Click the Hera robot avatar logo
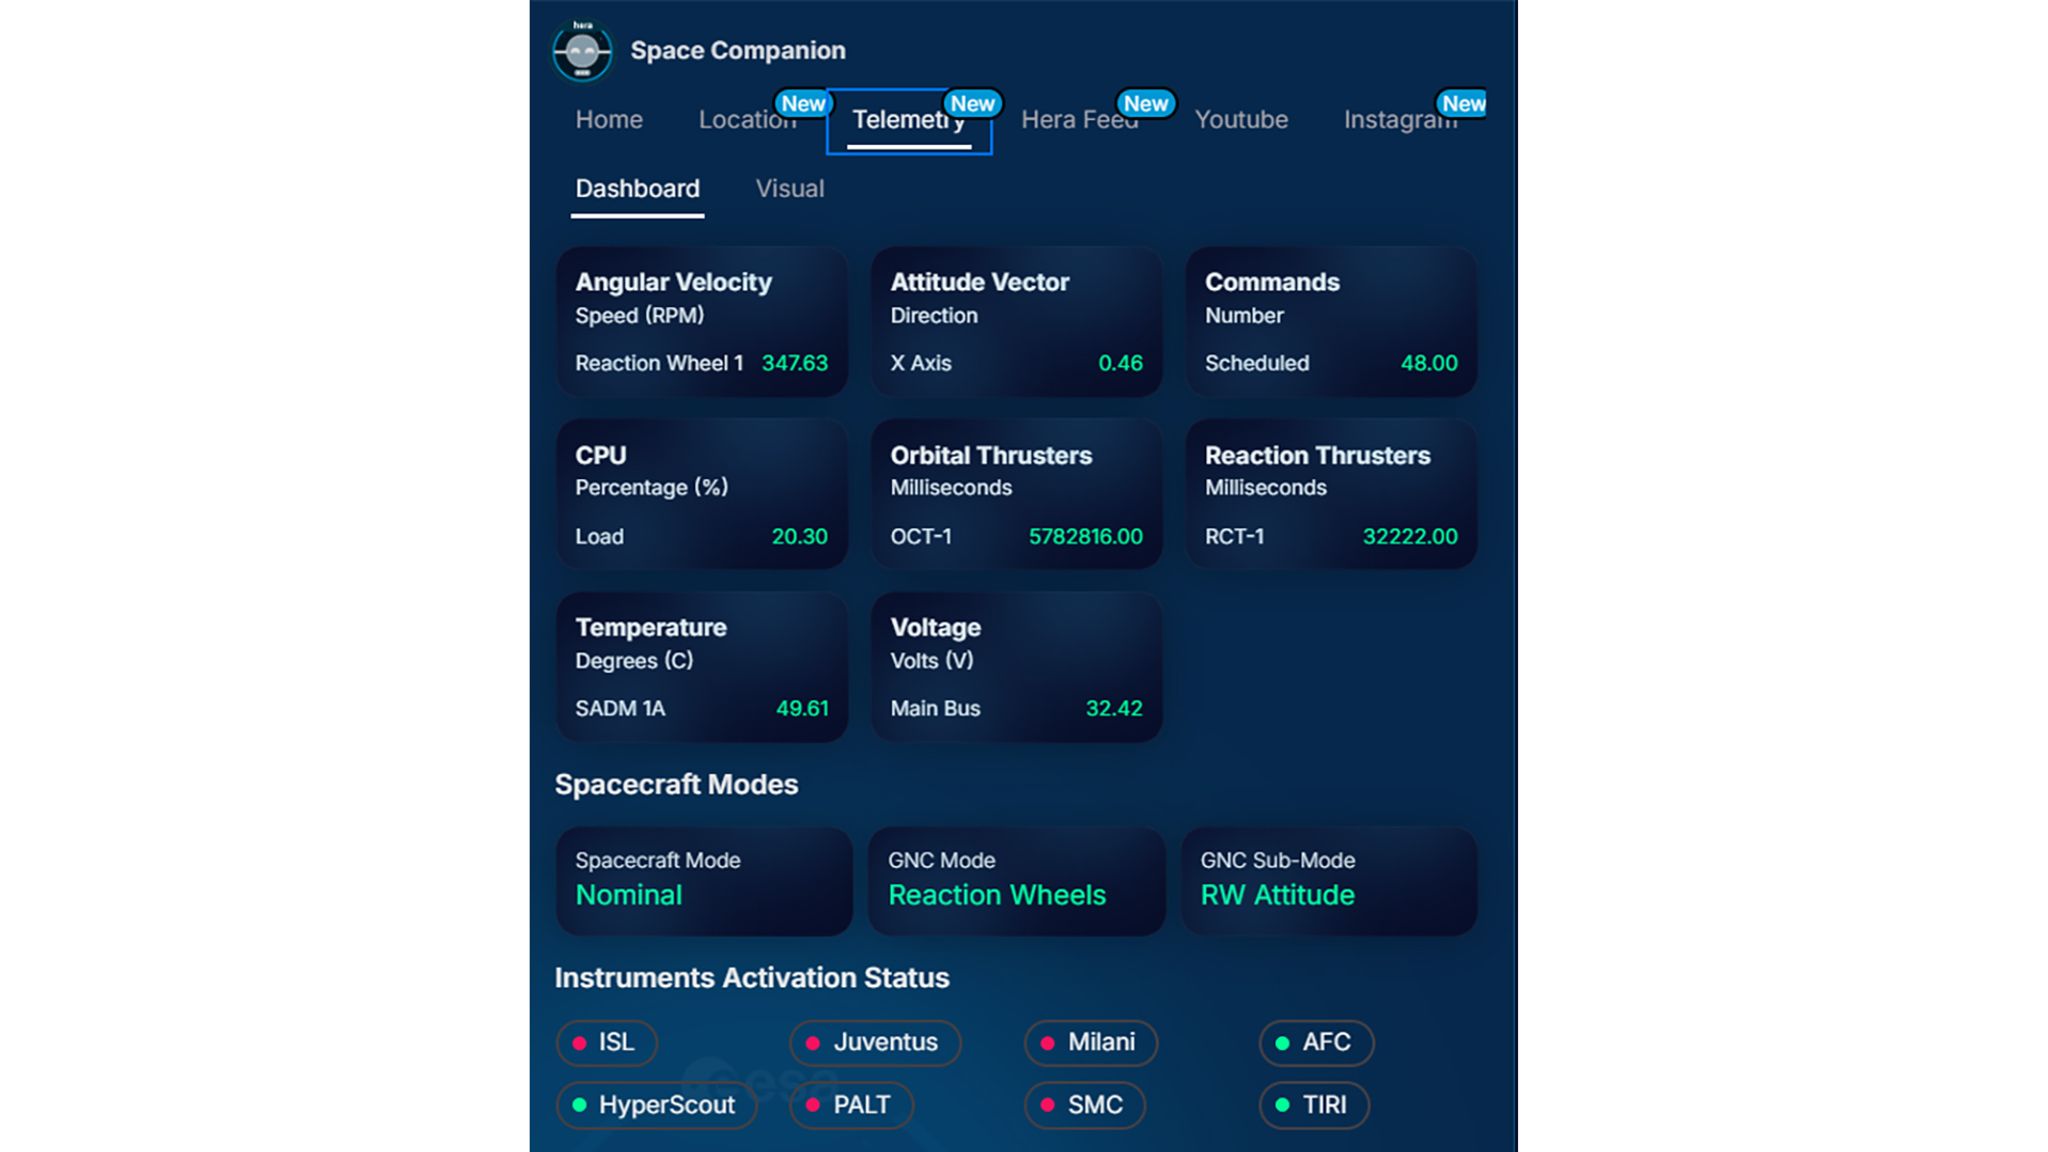This screenshot has height=1152, width=2048. (x=582, y=50)
